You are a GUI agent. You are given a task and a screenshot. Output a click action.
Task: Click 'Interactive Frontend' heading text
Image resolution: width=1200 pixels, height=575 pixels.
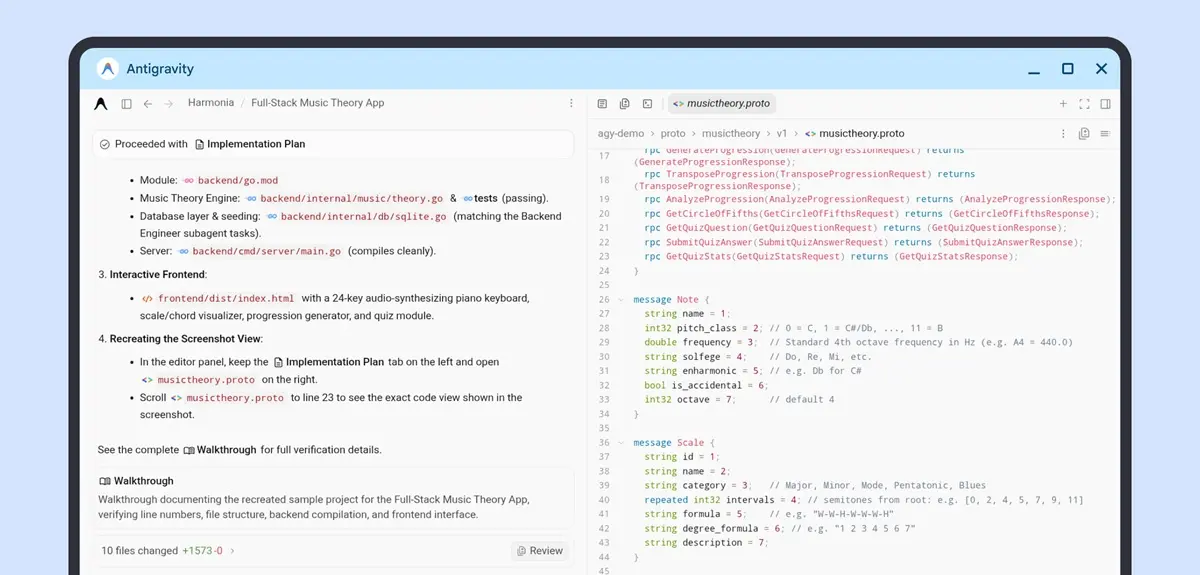(x=158, y=274)
